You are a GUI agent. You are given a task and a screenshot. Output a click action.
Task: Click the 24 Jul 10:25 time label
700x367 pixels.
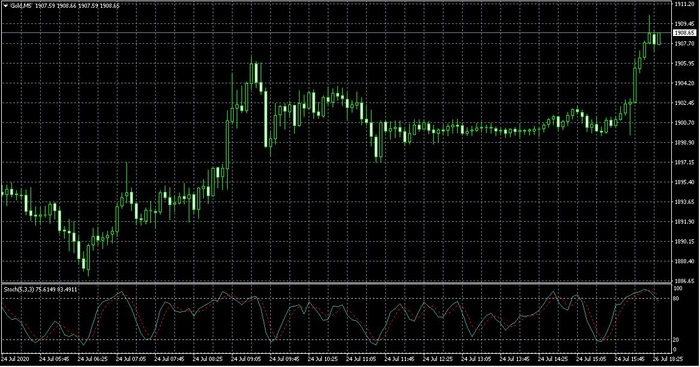coord(323,359)
